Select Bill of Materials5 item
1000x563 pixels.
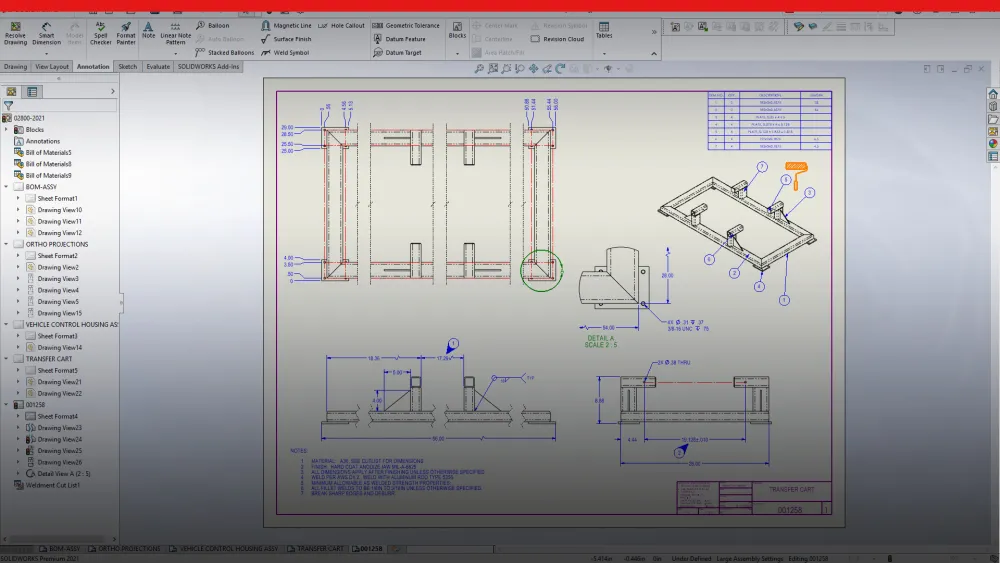[42, 152]
